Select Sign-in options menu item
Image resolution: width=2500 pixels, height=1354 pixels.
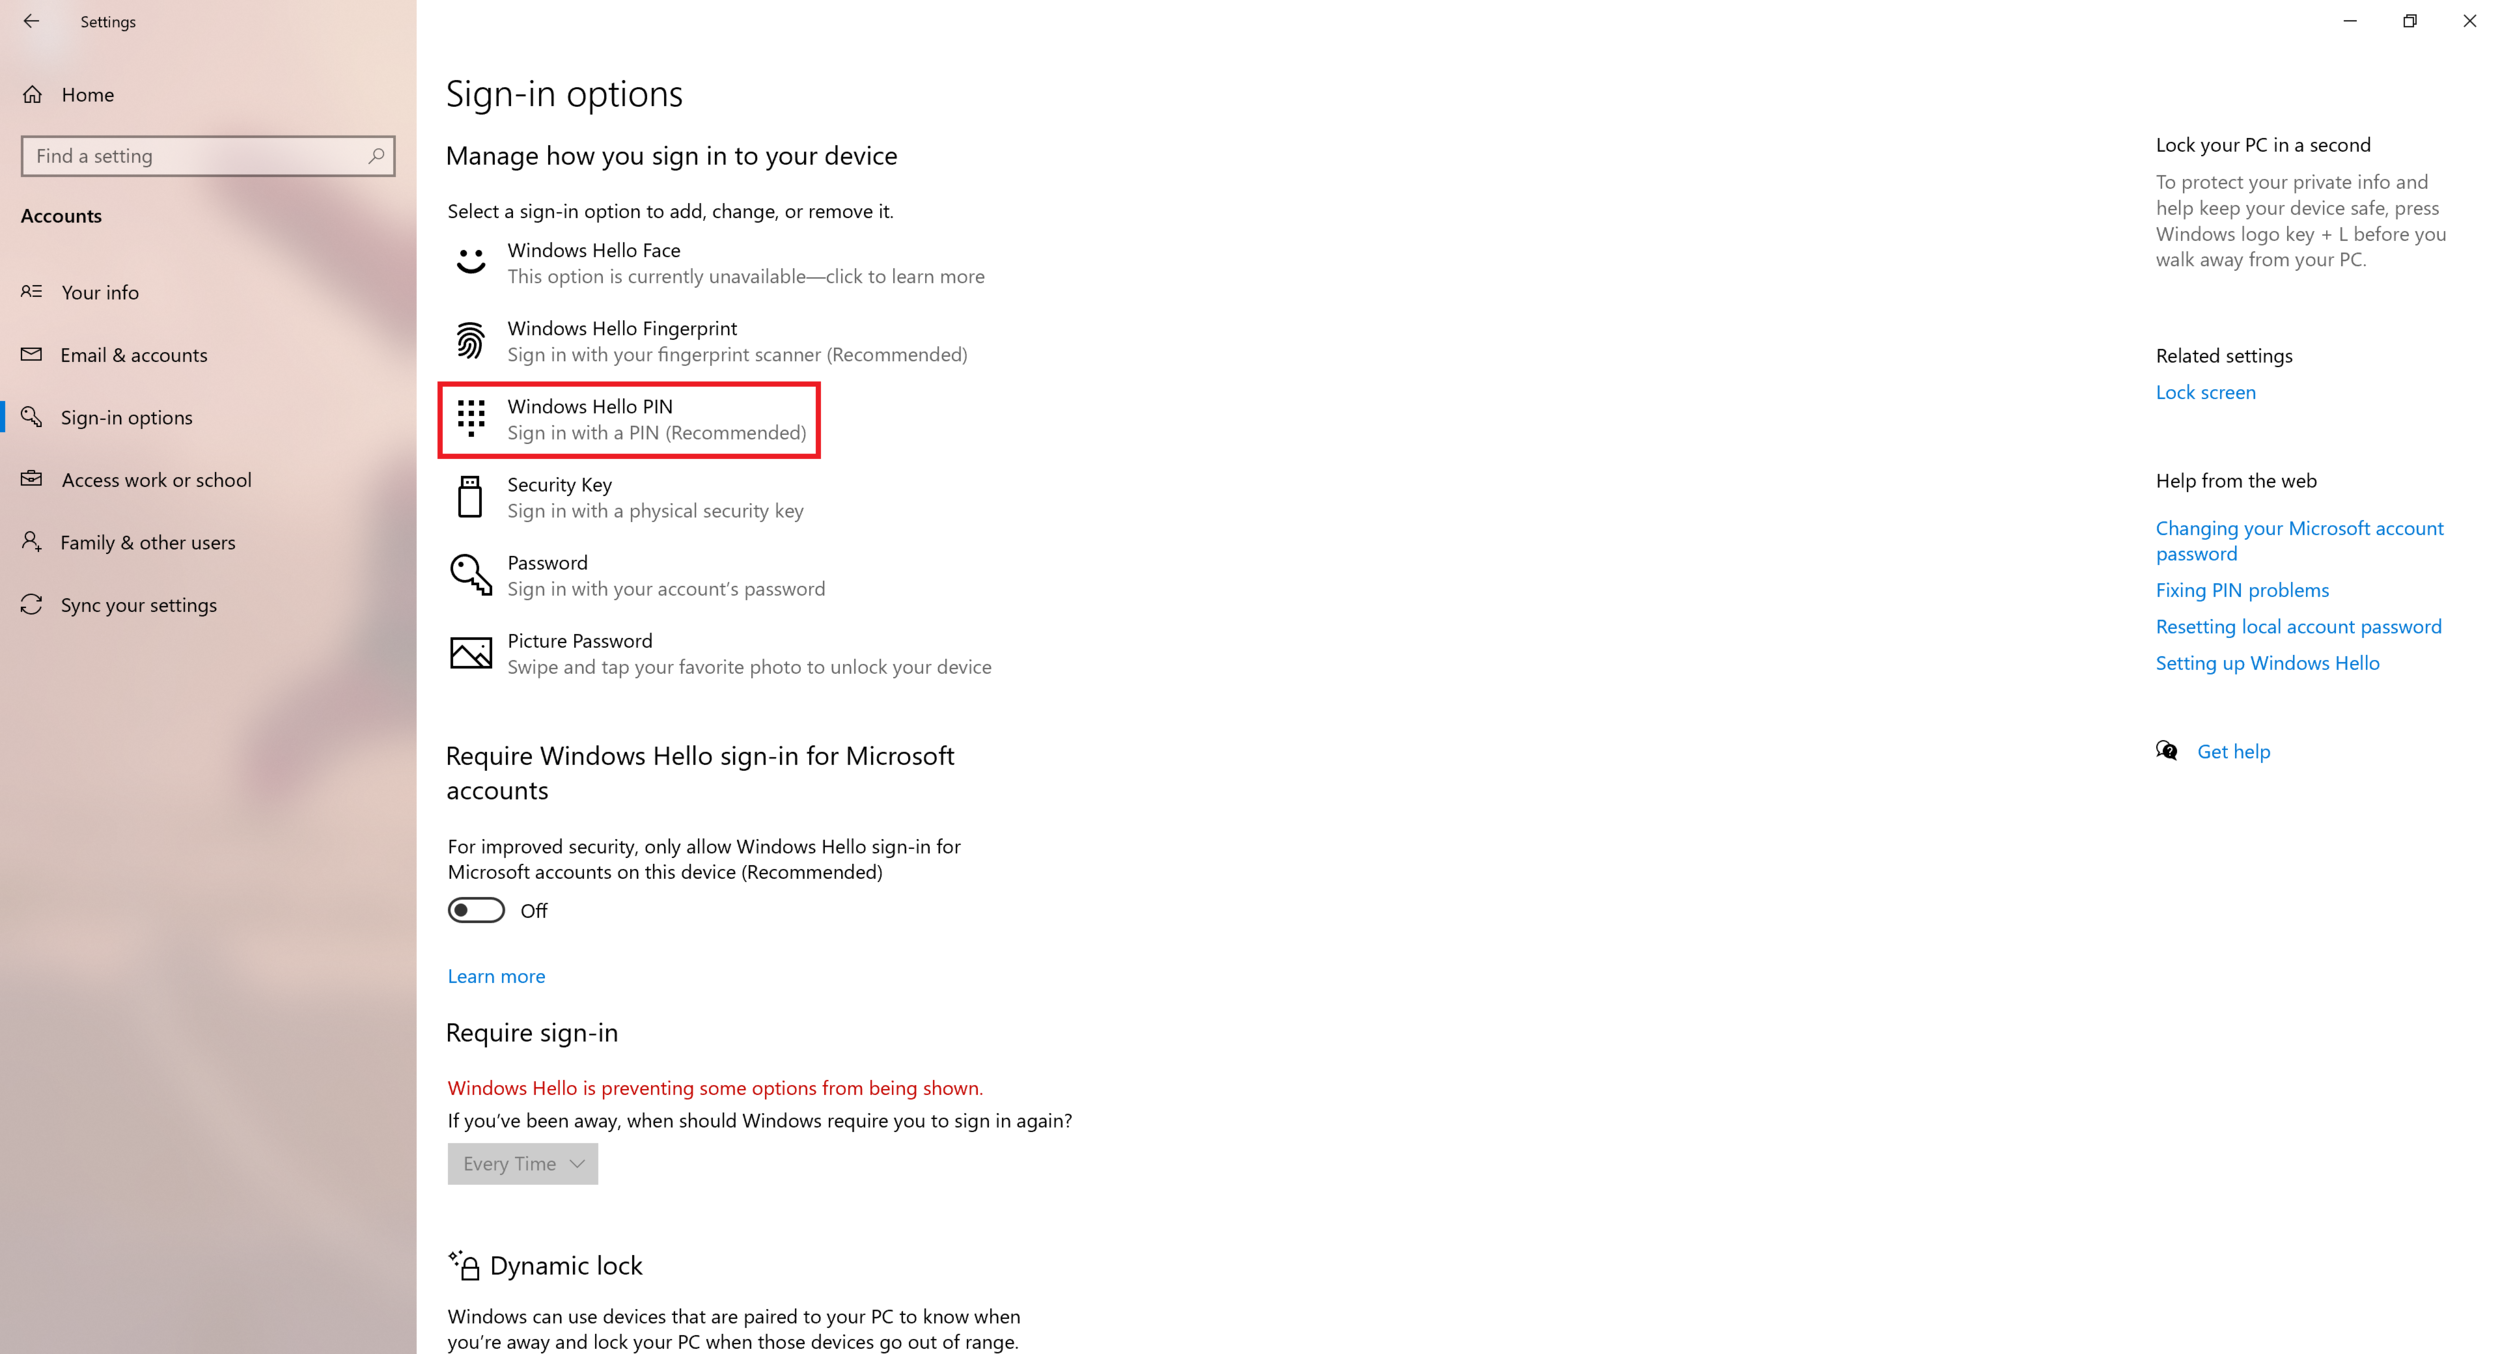[x=125, y=417]
